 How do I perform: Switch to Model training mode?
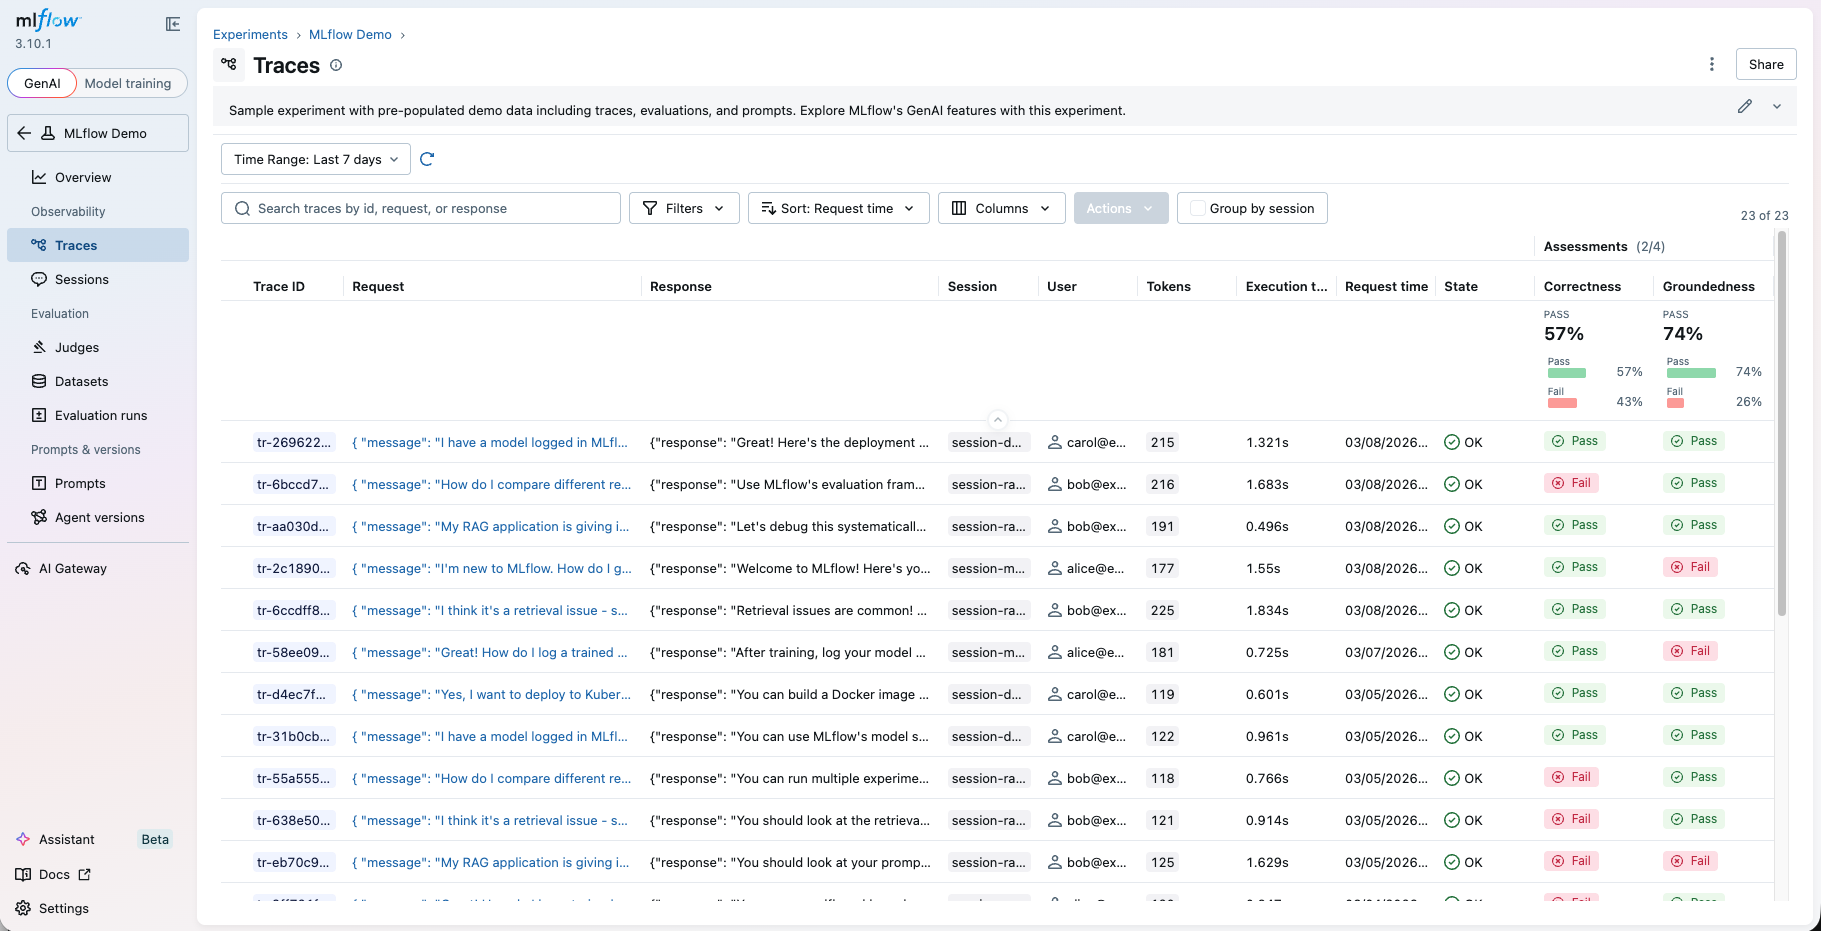coord(129,83)
